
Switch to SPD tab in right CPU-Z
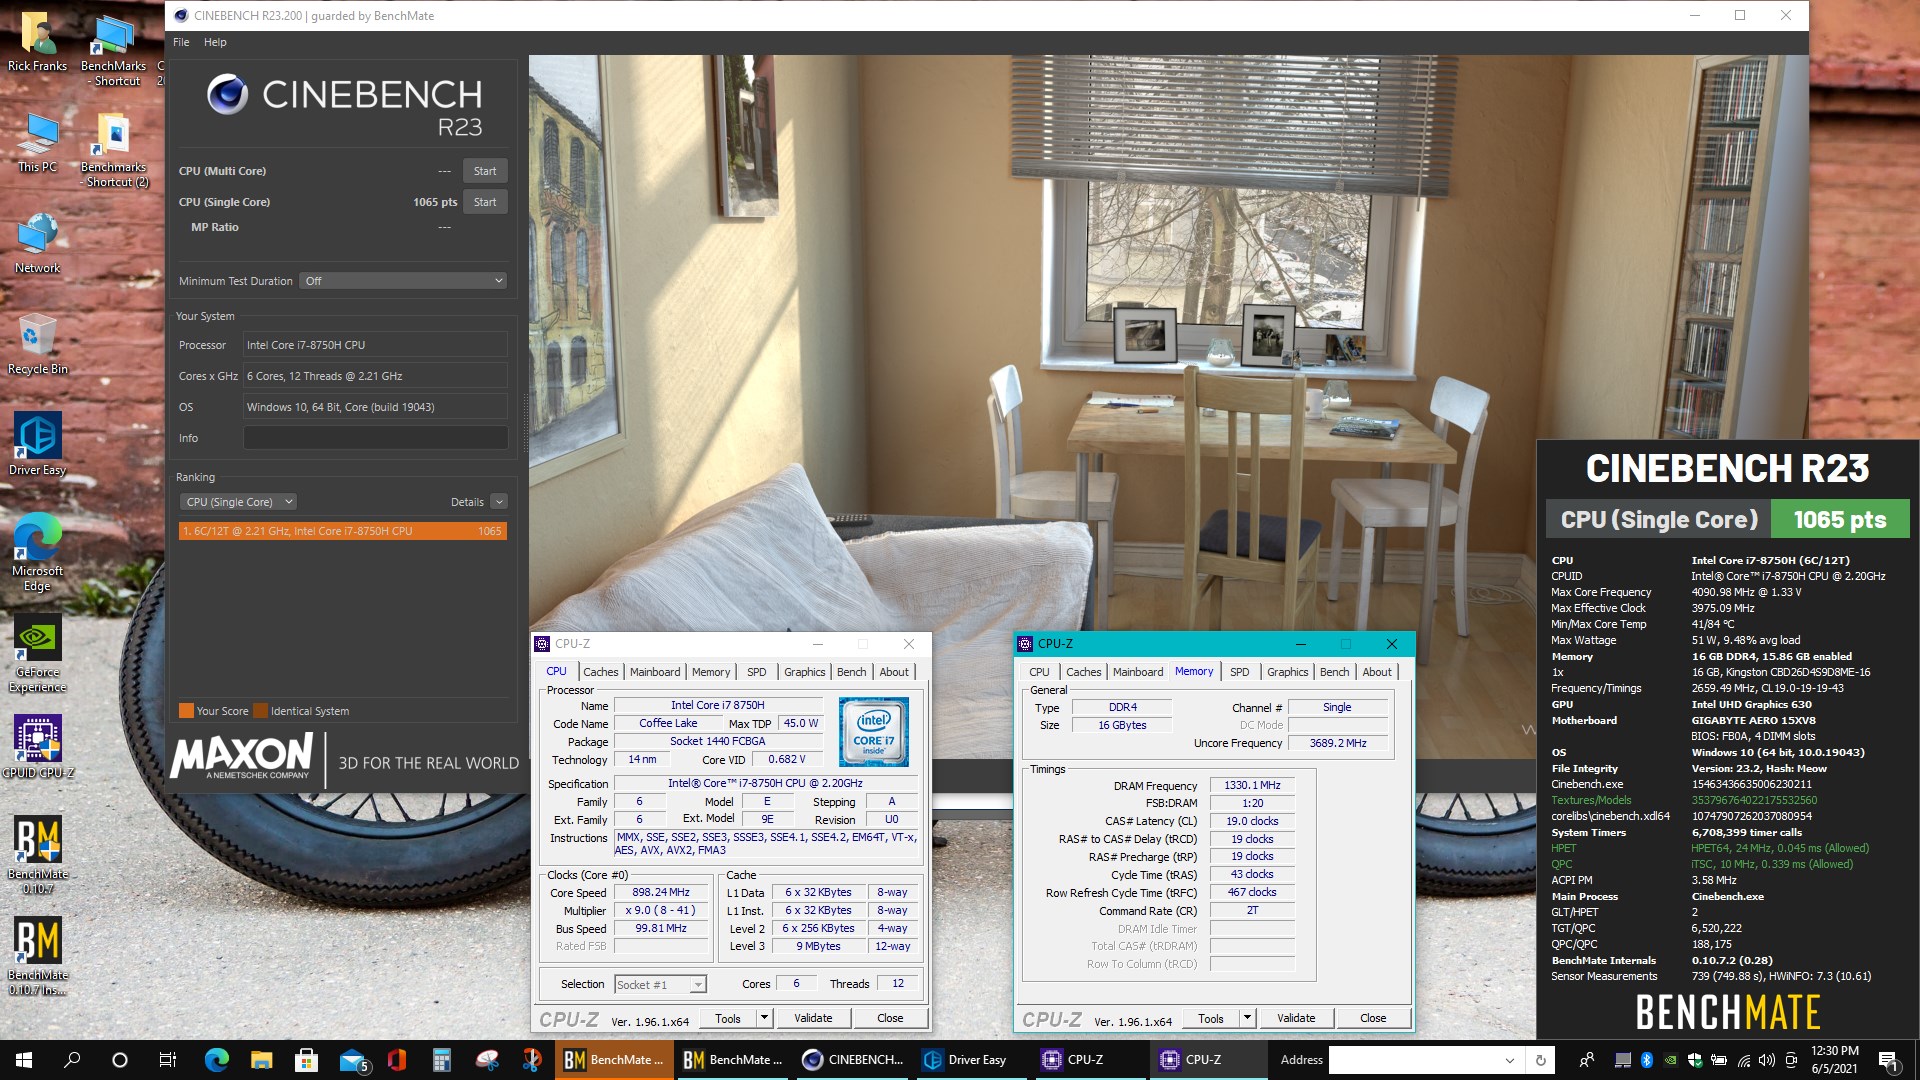pos(1240,672)
